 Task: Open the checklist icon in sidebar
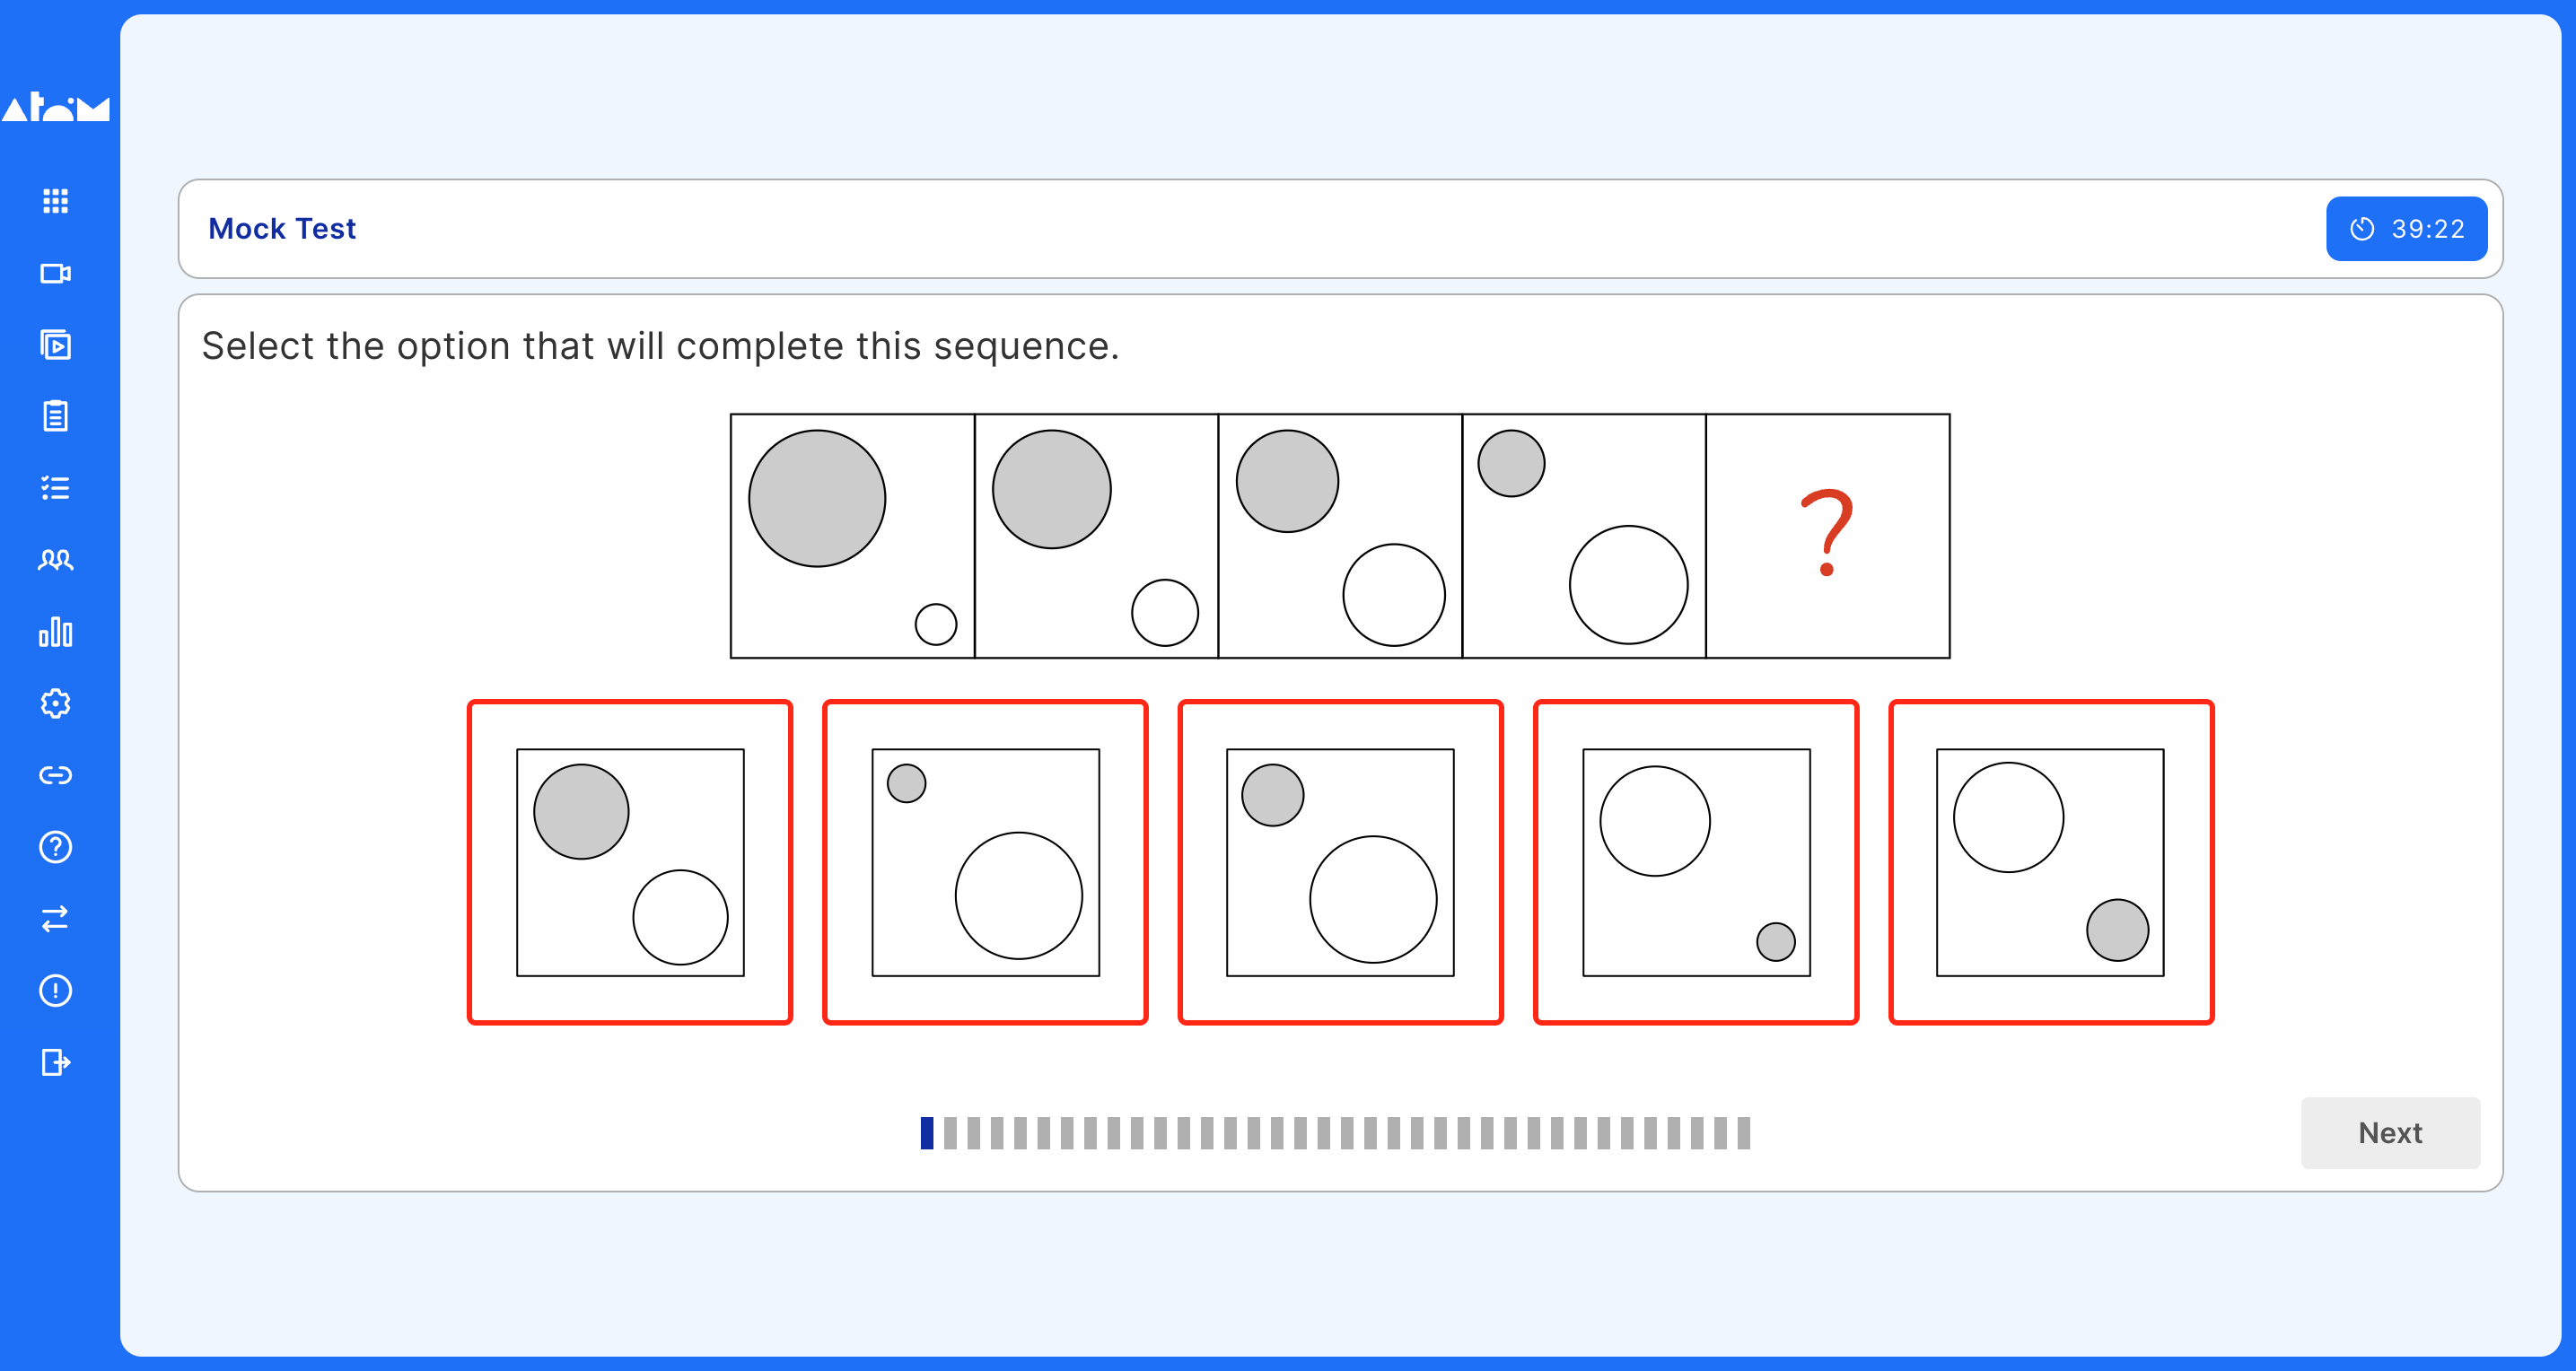pyautogui.click(x=55, y=488)
